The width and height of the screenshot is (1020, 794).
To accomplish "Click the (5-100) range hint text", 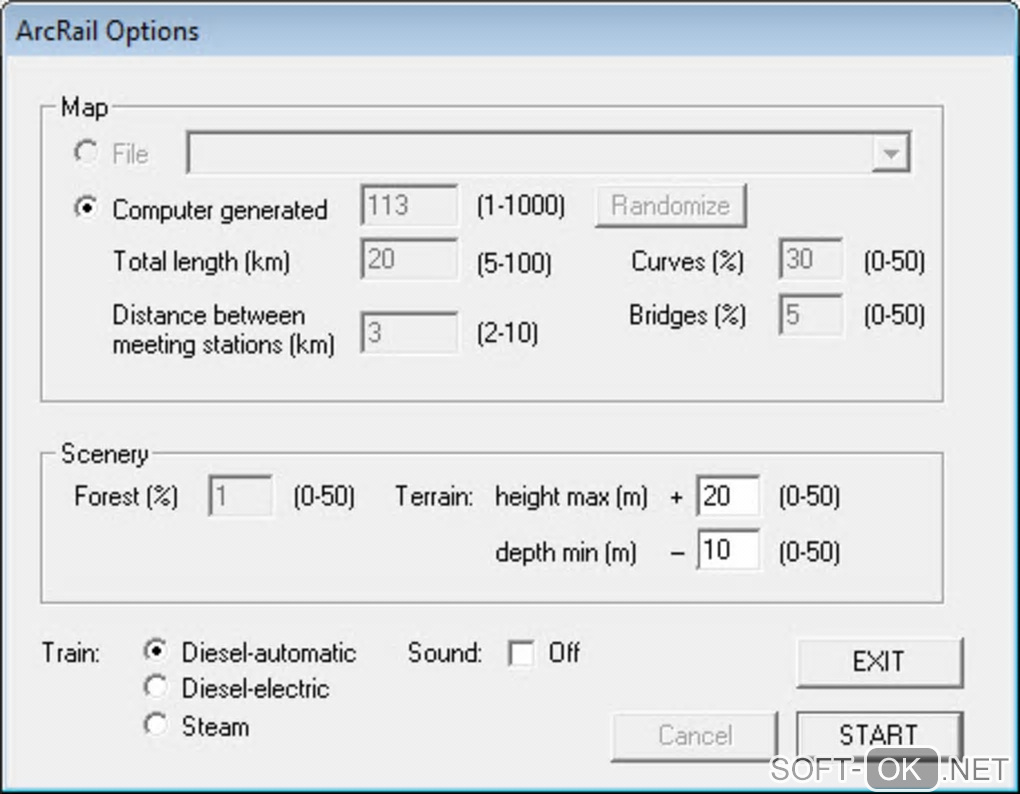I will pos(515,263).
